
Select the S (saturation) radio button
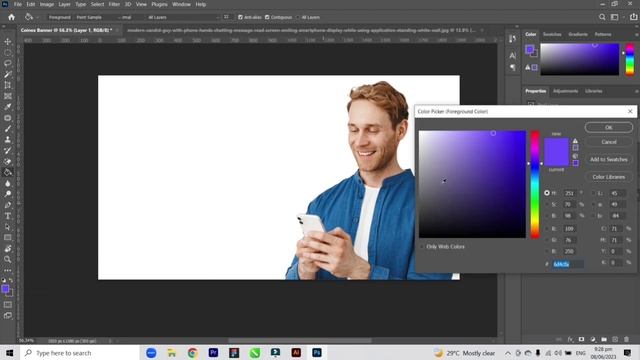click(547, 204)
